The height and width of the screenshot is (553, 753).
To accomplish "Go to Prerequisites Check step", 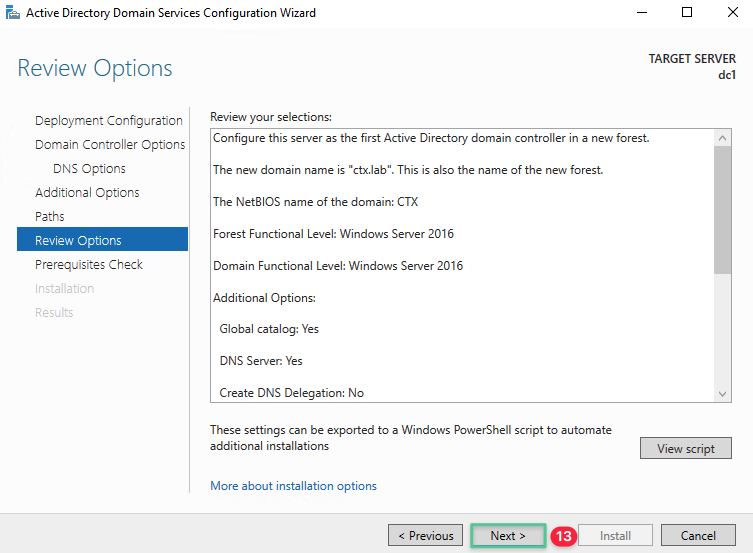I will point(89,264).
